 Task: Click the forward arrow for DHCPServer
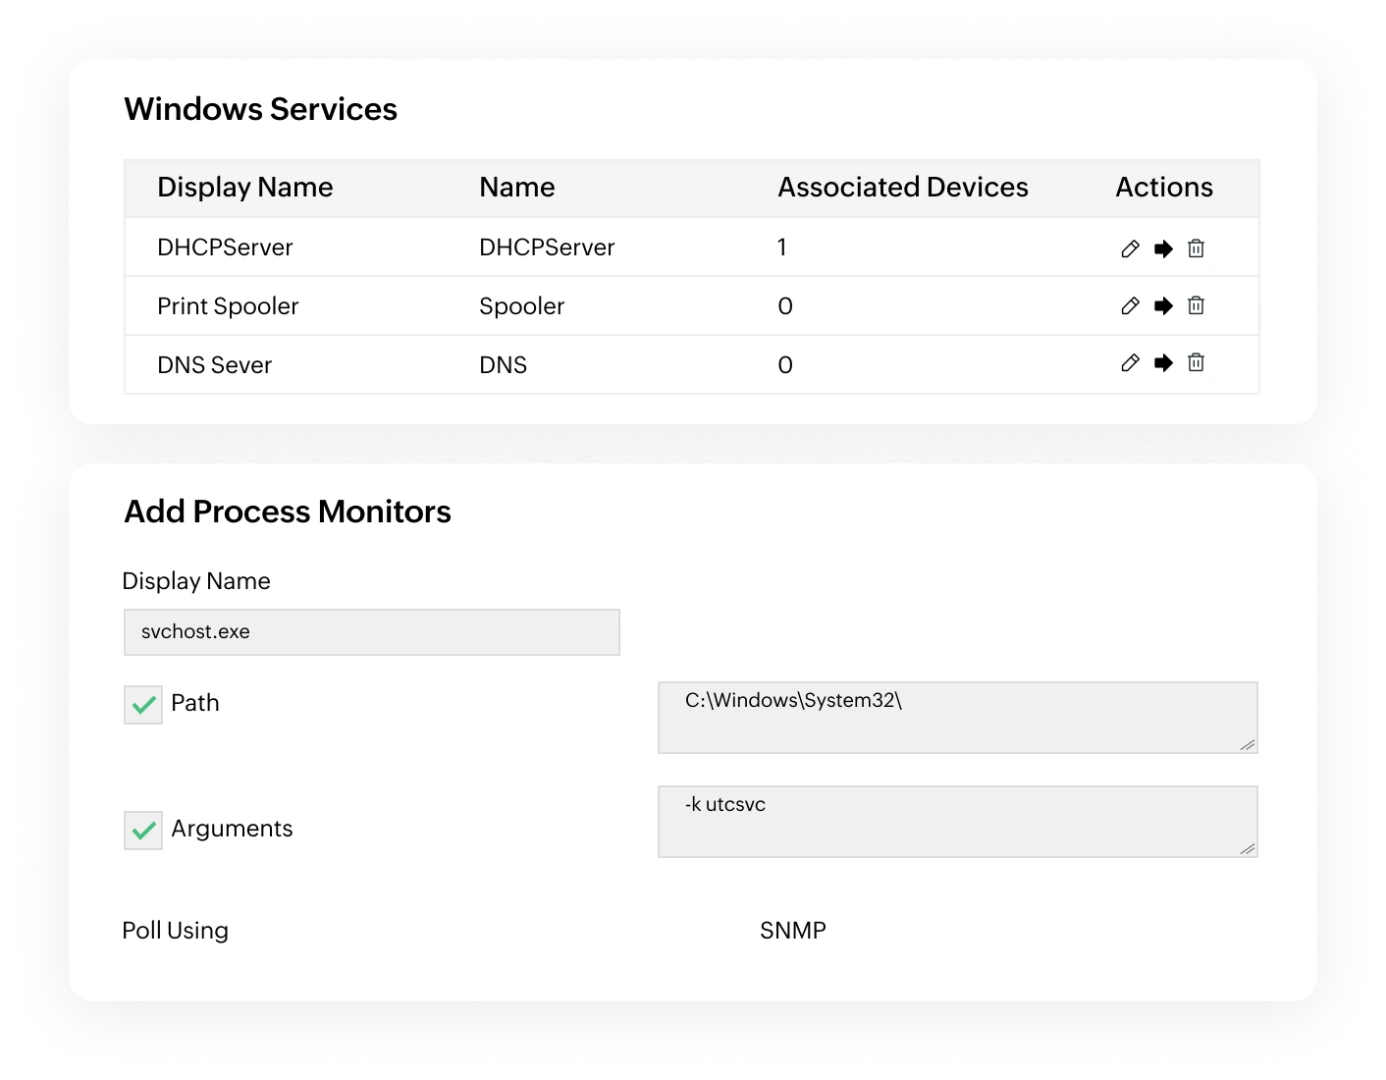(x=1163, y=248)
